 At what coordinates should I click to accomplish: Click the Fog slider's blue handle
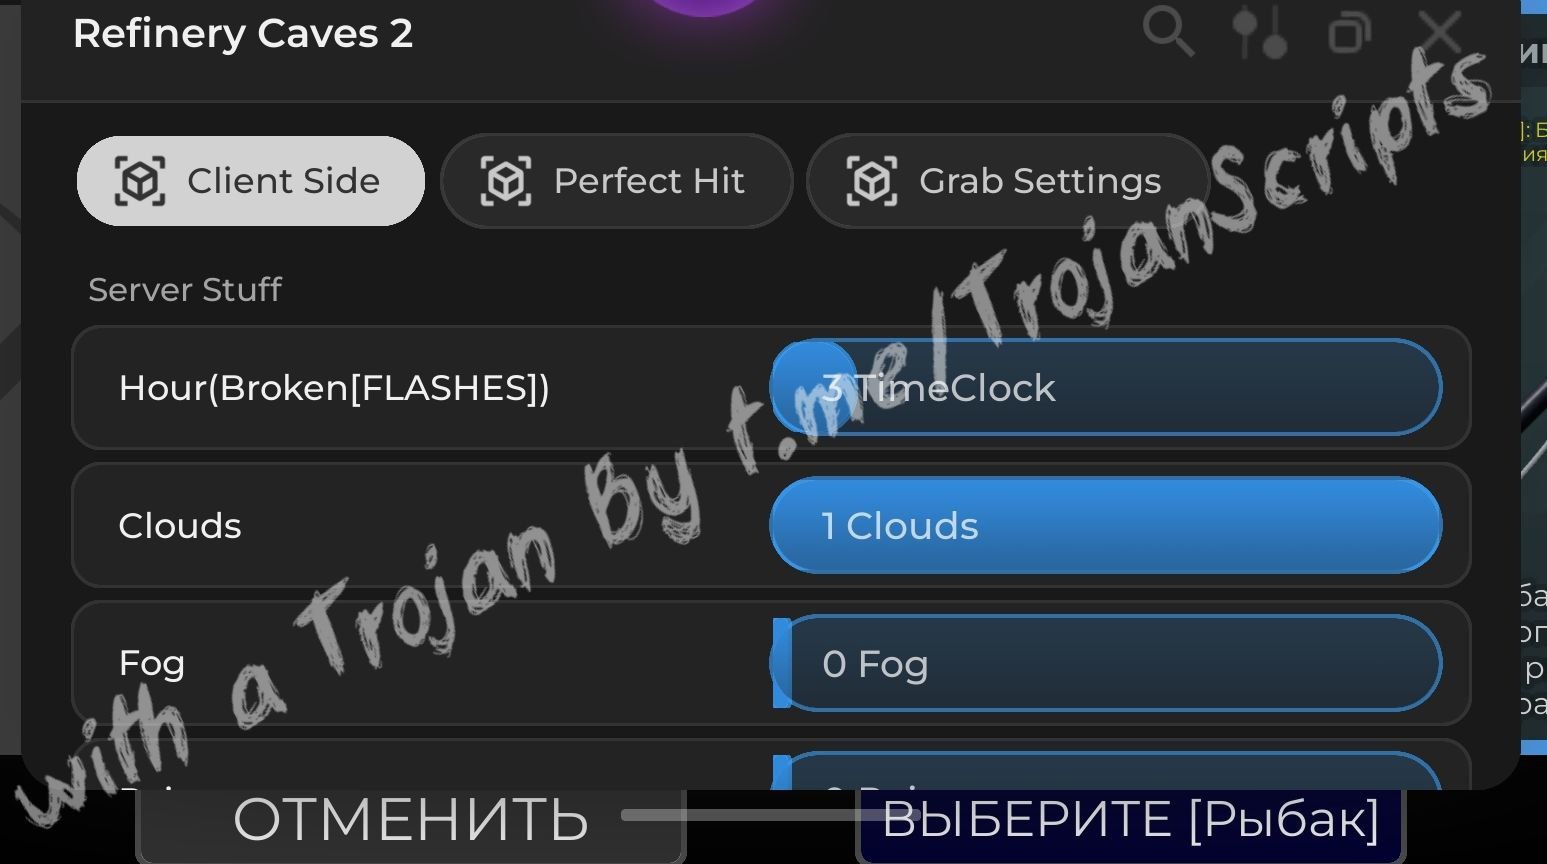(782, 663)
